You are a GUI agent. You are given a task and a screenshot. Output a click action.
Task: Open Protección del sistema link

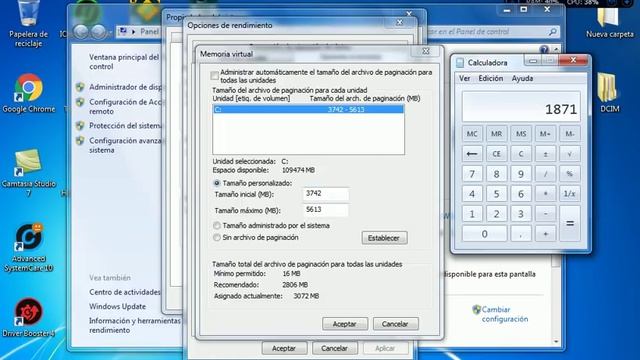point(125,126)
